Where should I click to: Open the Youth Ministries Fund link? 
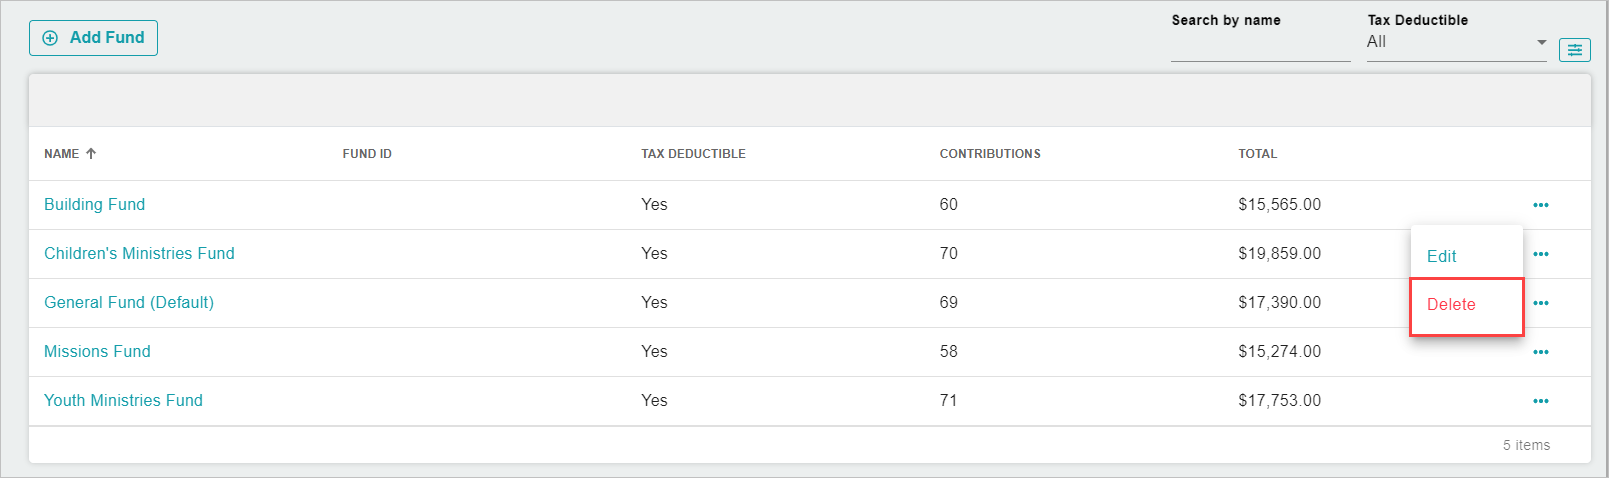click(123, 400)
